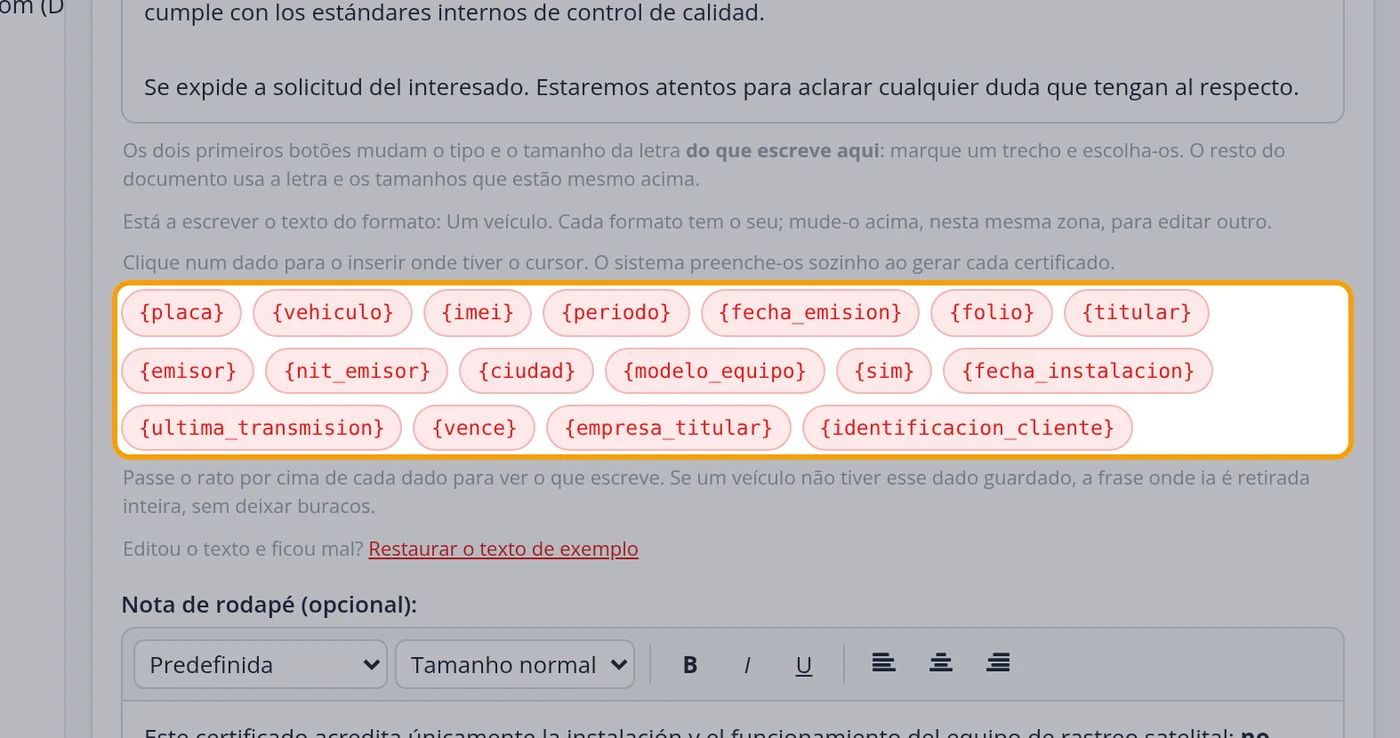Insert the {periodo} placeholder
This screenshot has height=738, width=1400.
616,313
